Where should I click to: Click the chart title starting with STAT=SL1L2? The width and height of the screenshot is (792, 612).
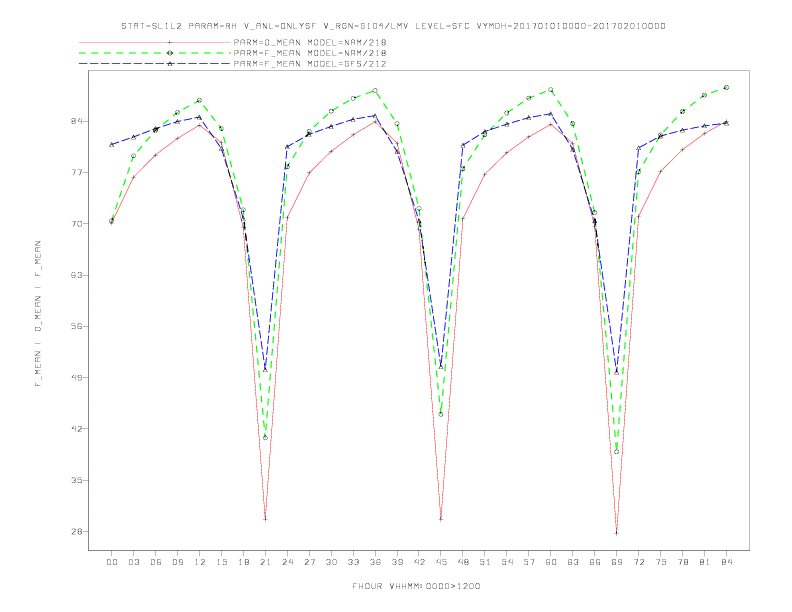tap(393, 26)
